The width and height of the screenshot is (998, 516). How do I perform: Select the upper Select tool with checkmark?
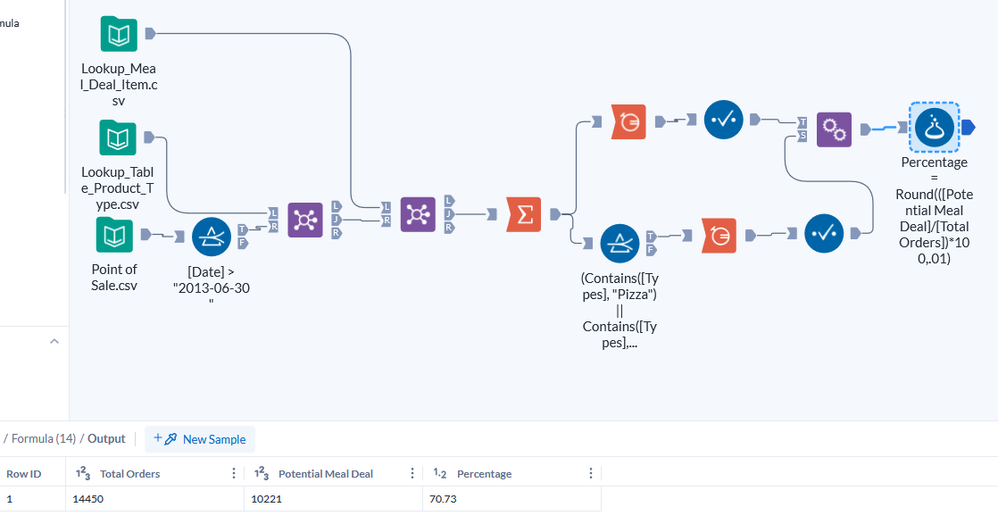pos(722,120)
